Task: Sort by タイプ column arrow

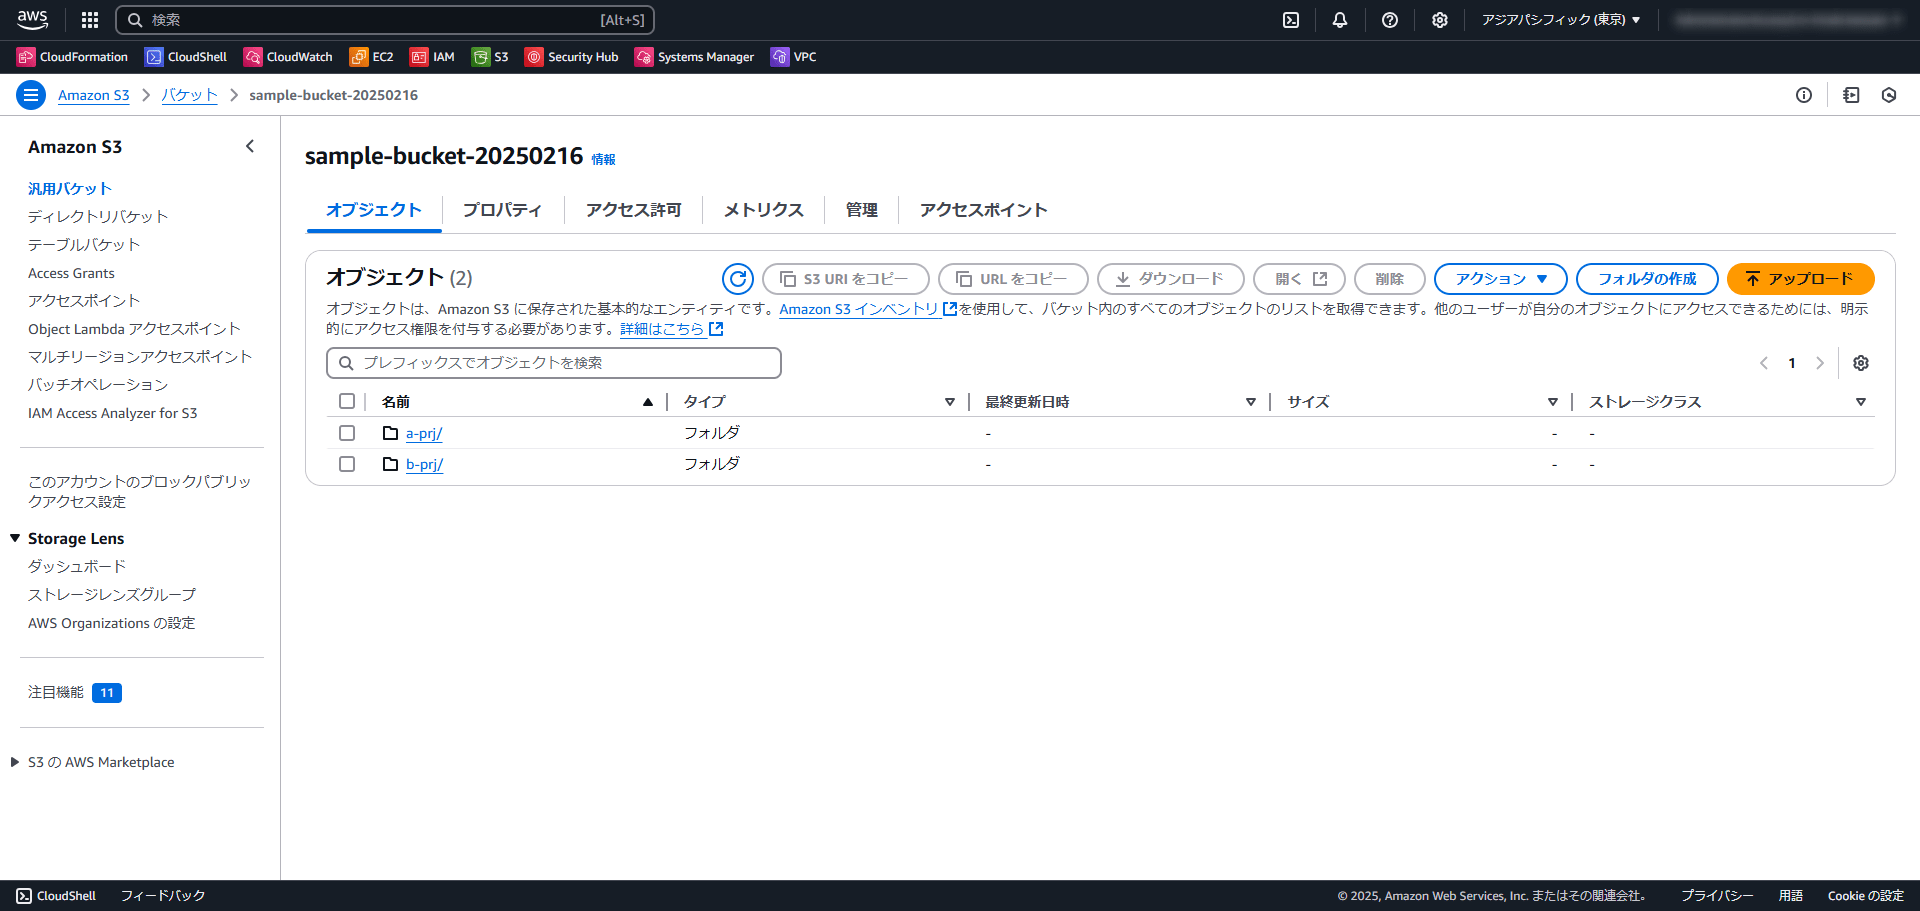Action: pyautogui.click(x=950, y=402)
